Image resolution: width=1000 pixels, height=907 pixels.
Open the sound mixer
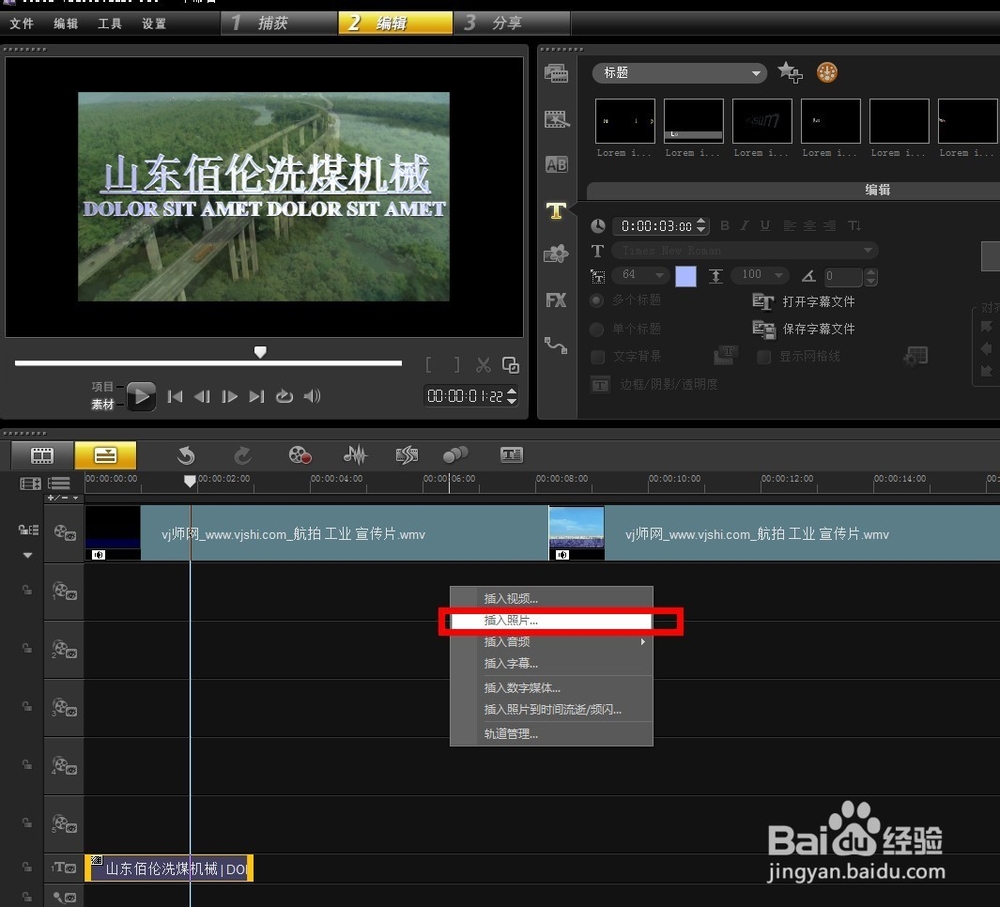(x=355, y=455)
